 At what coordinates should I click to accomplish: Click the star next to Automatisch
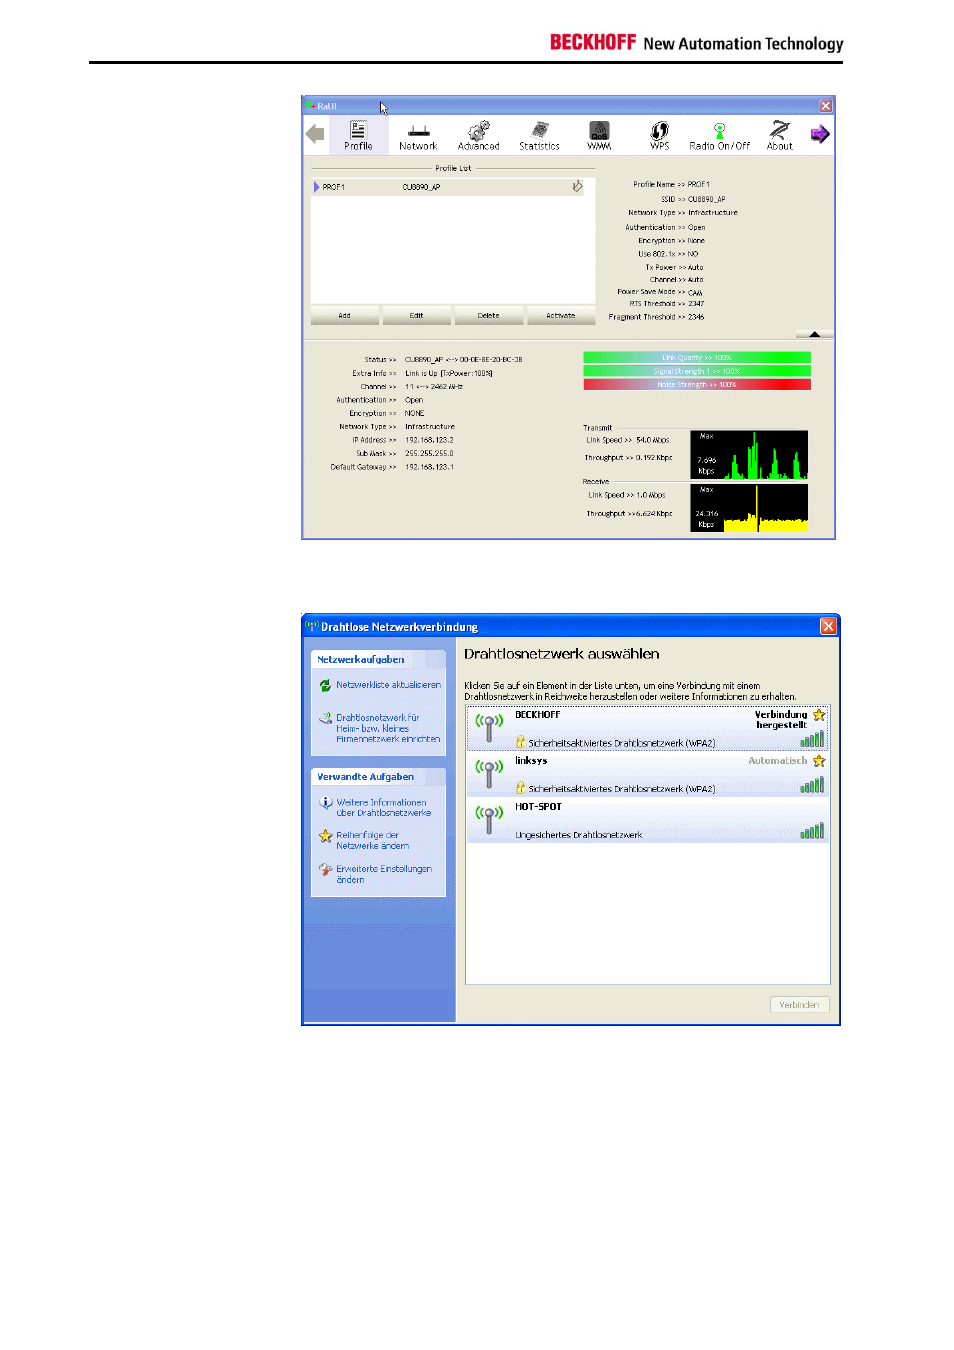point(819,761)
